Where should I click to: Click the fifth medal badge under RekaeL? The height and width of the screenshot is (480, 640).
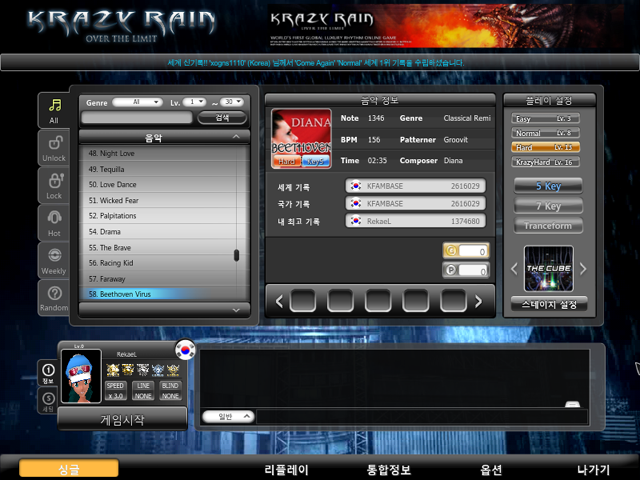click(x=173, y=370)
